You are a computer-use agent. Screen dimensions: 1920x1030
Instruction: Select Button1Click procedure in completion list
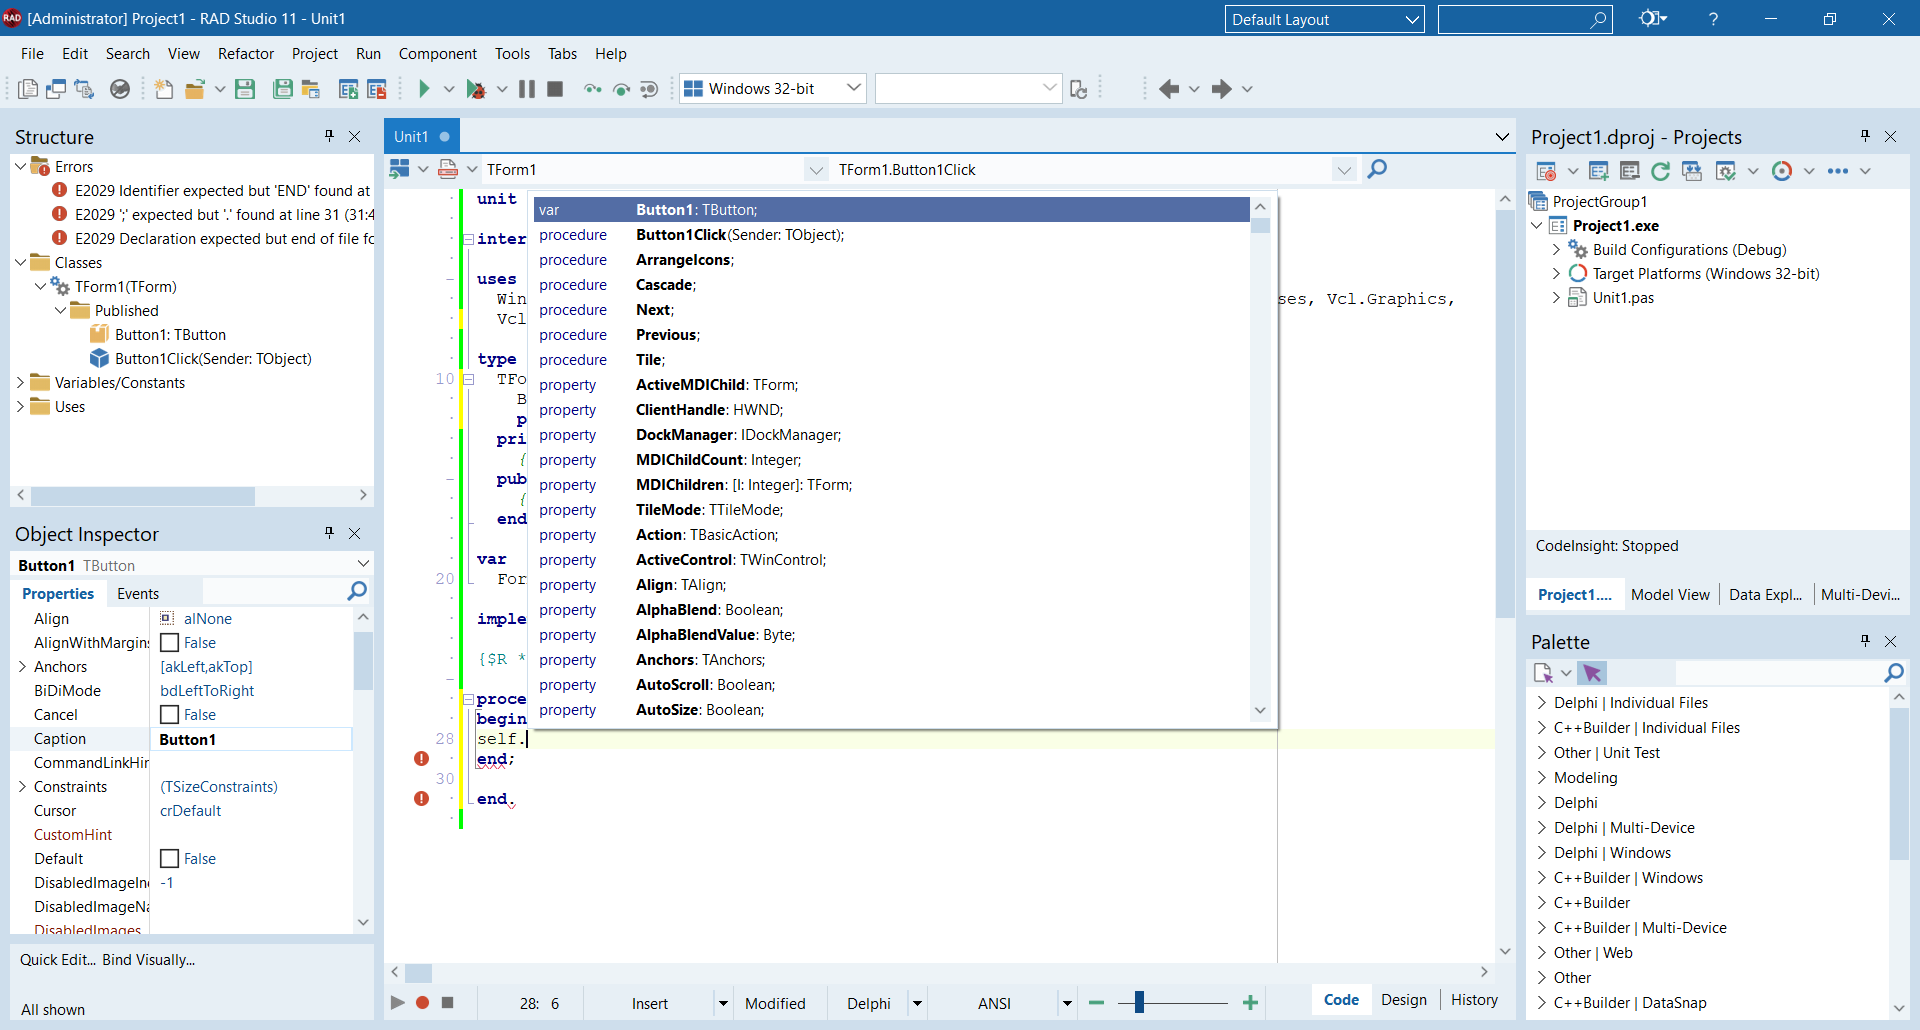click(x=891, y=235)
